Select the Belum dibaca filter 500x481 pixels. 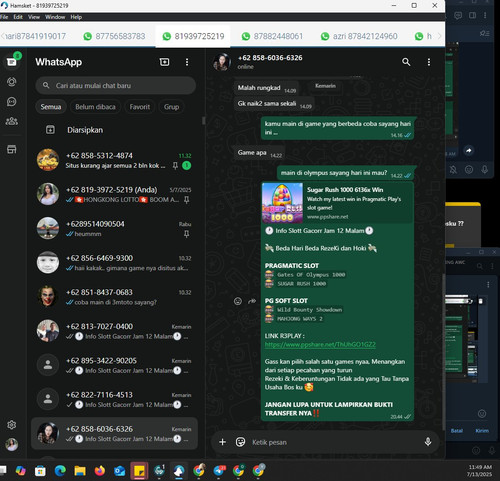coord(95,107)
